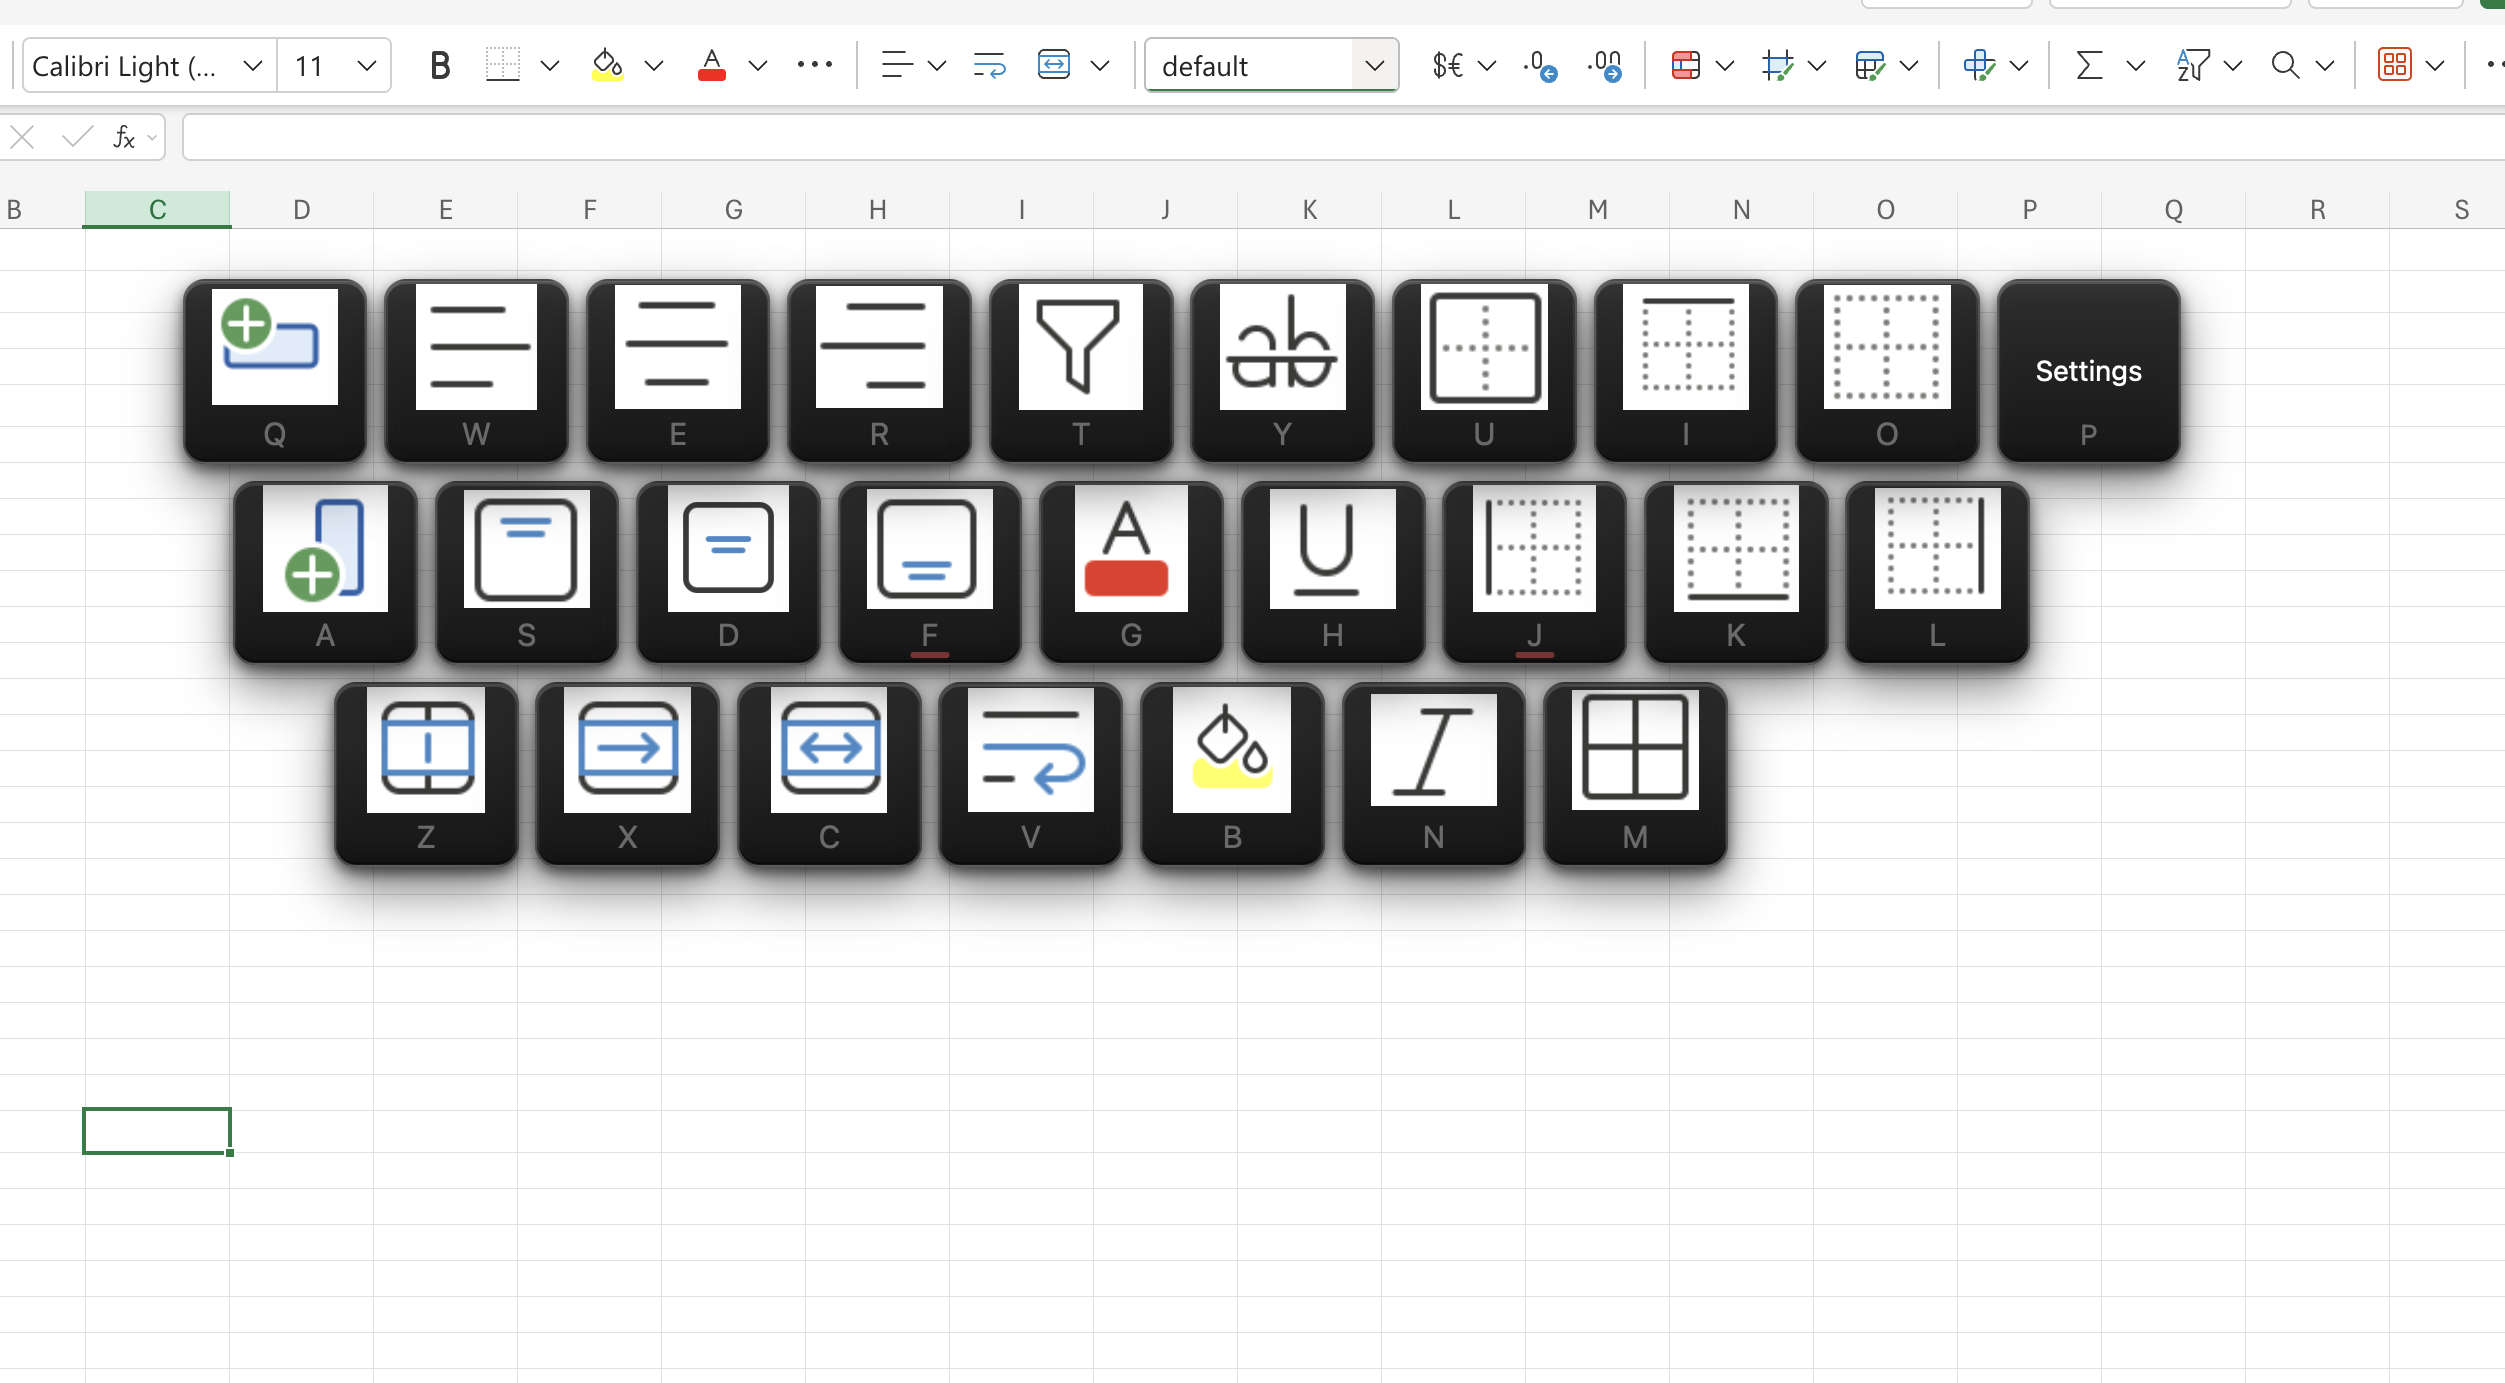
Task: Click the conditional formatting icon
Action: [x=1686, y=65]
